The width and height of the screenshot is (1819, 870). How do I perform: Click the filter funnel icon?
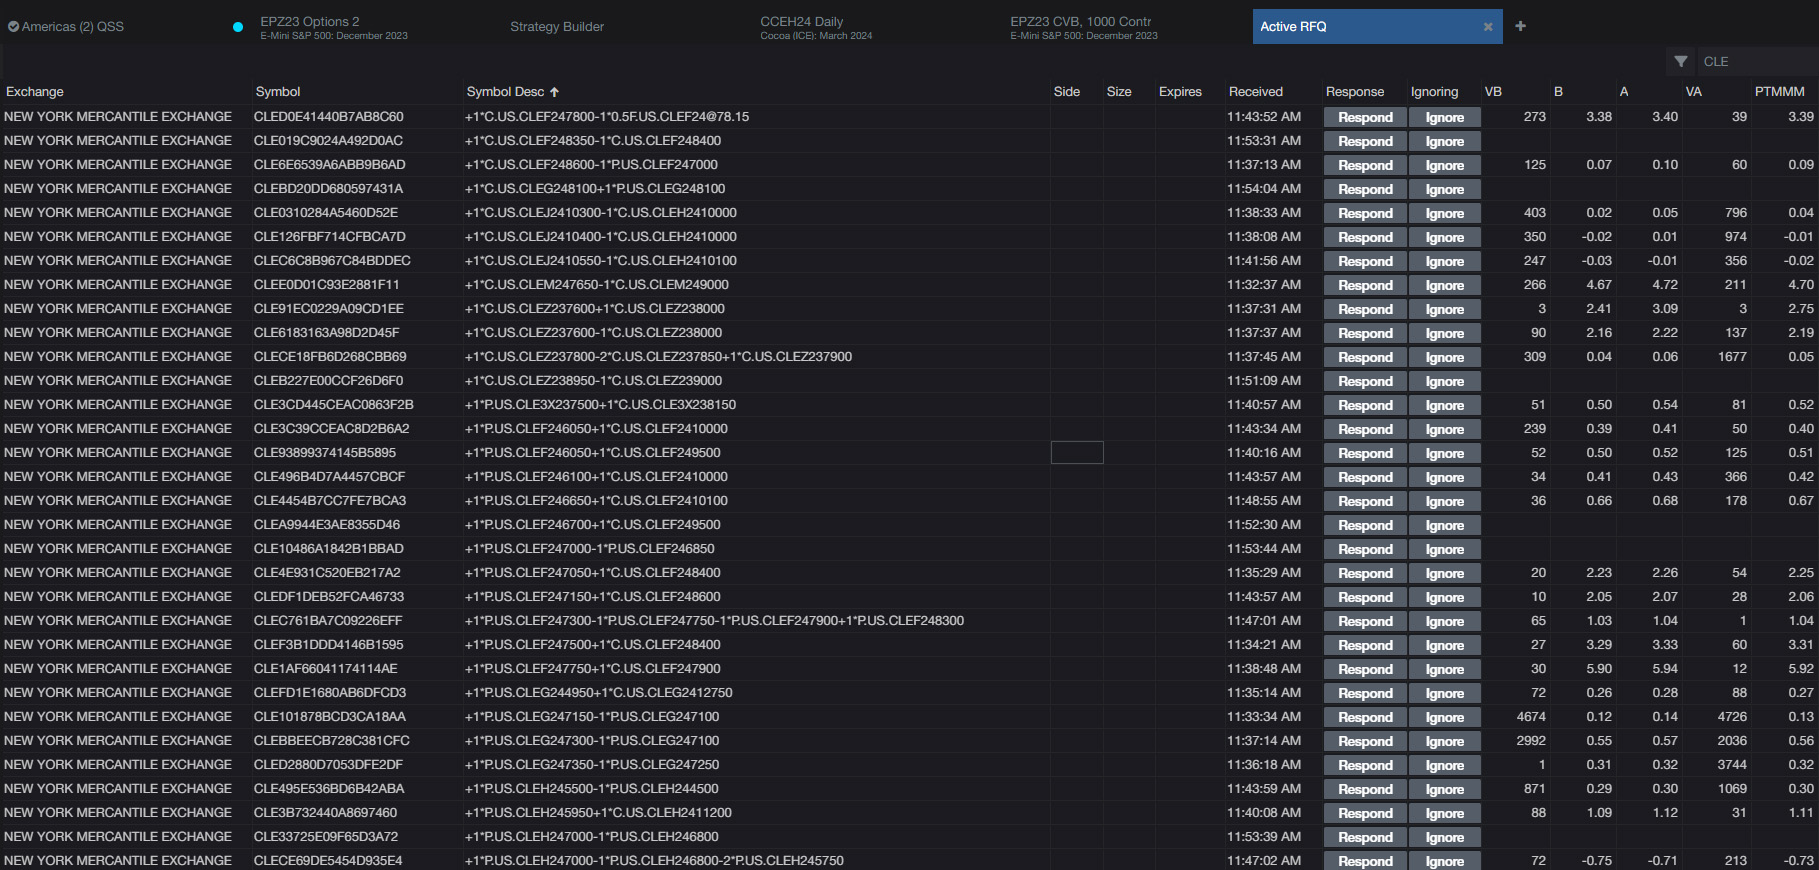coord(1681,62)
